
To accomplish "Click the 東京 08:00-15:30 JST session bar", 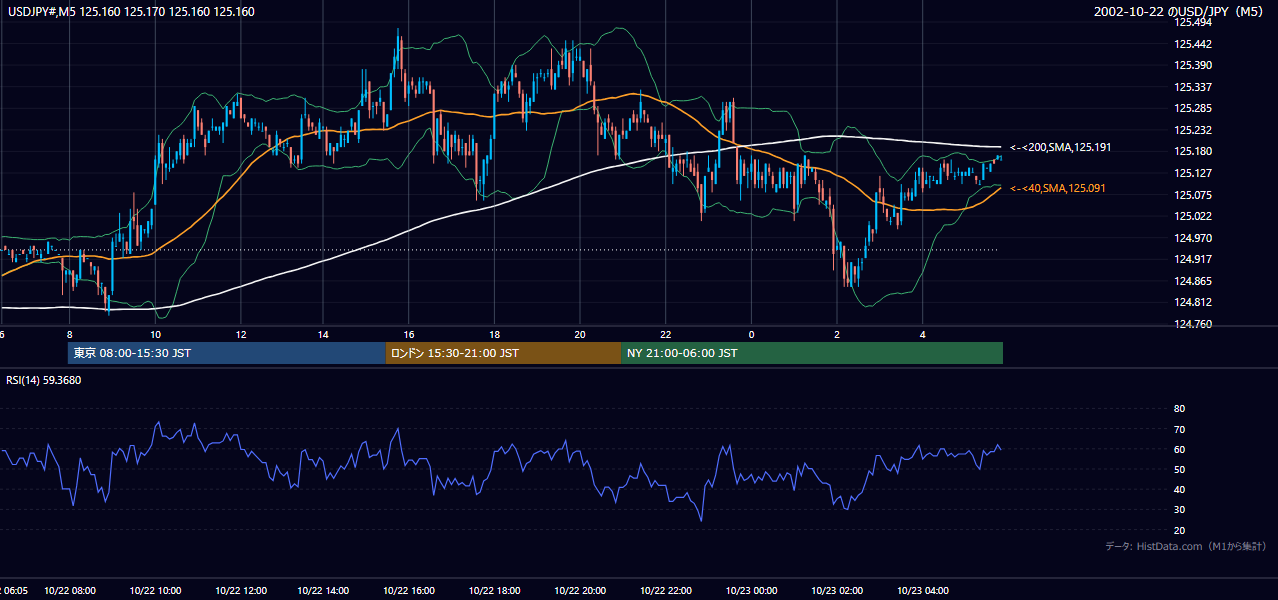I will click(227, 353).
